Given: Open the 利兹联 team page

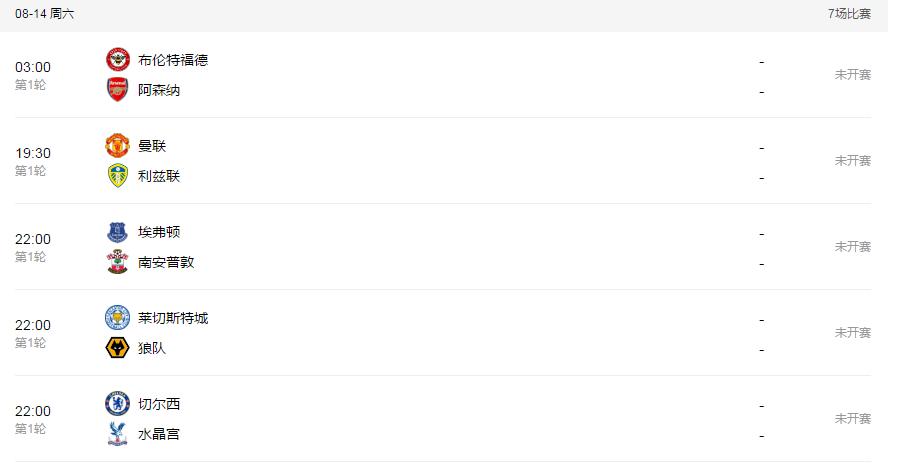Looking at the screenshot, I should point(159,176).
